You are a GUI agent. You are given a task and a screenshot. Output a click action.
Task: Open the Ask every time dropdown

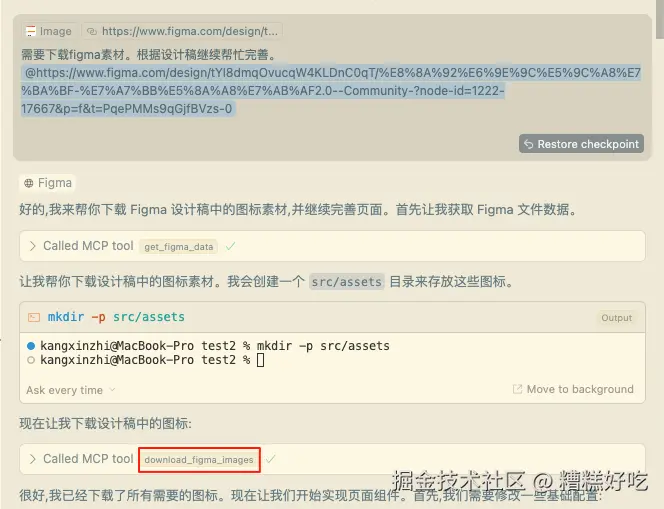click(71, 390)
